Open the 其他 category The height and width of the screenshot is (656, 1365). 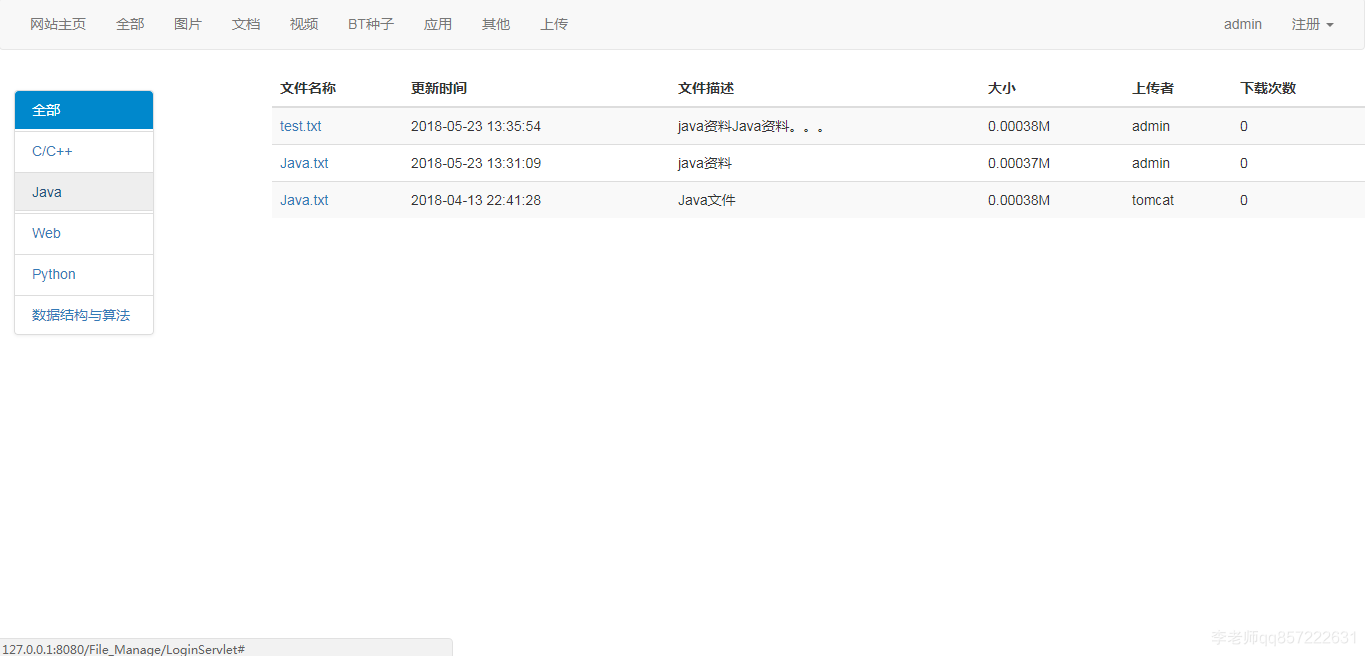coord(495,24)
